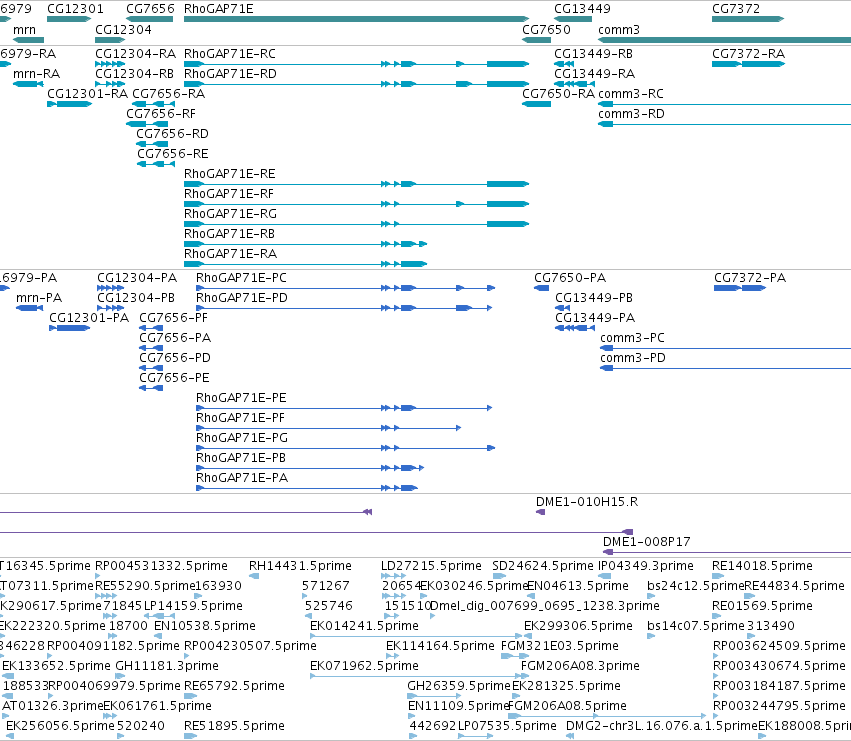The image size is (851, 741).
Task: Click transcript RhoGAP71E-RG
Action: click(356, 224)
